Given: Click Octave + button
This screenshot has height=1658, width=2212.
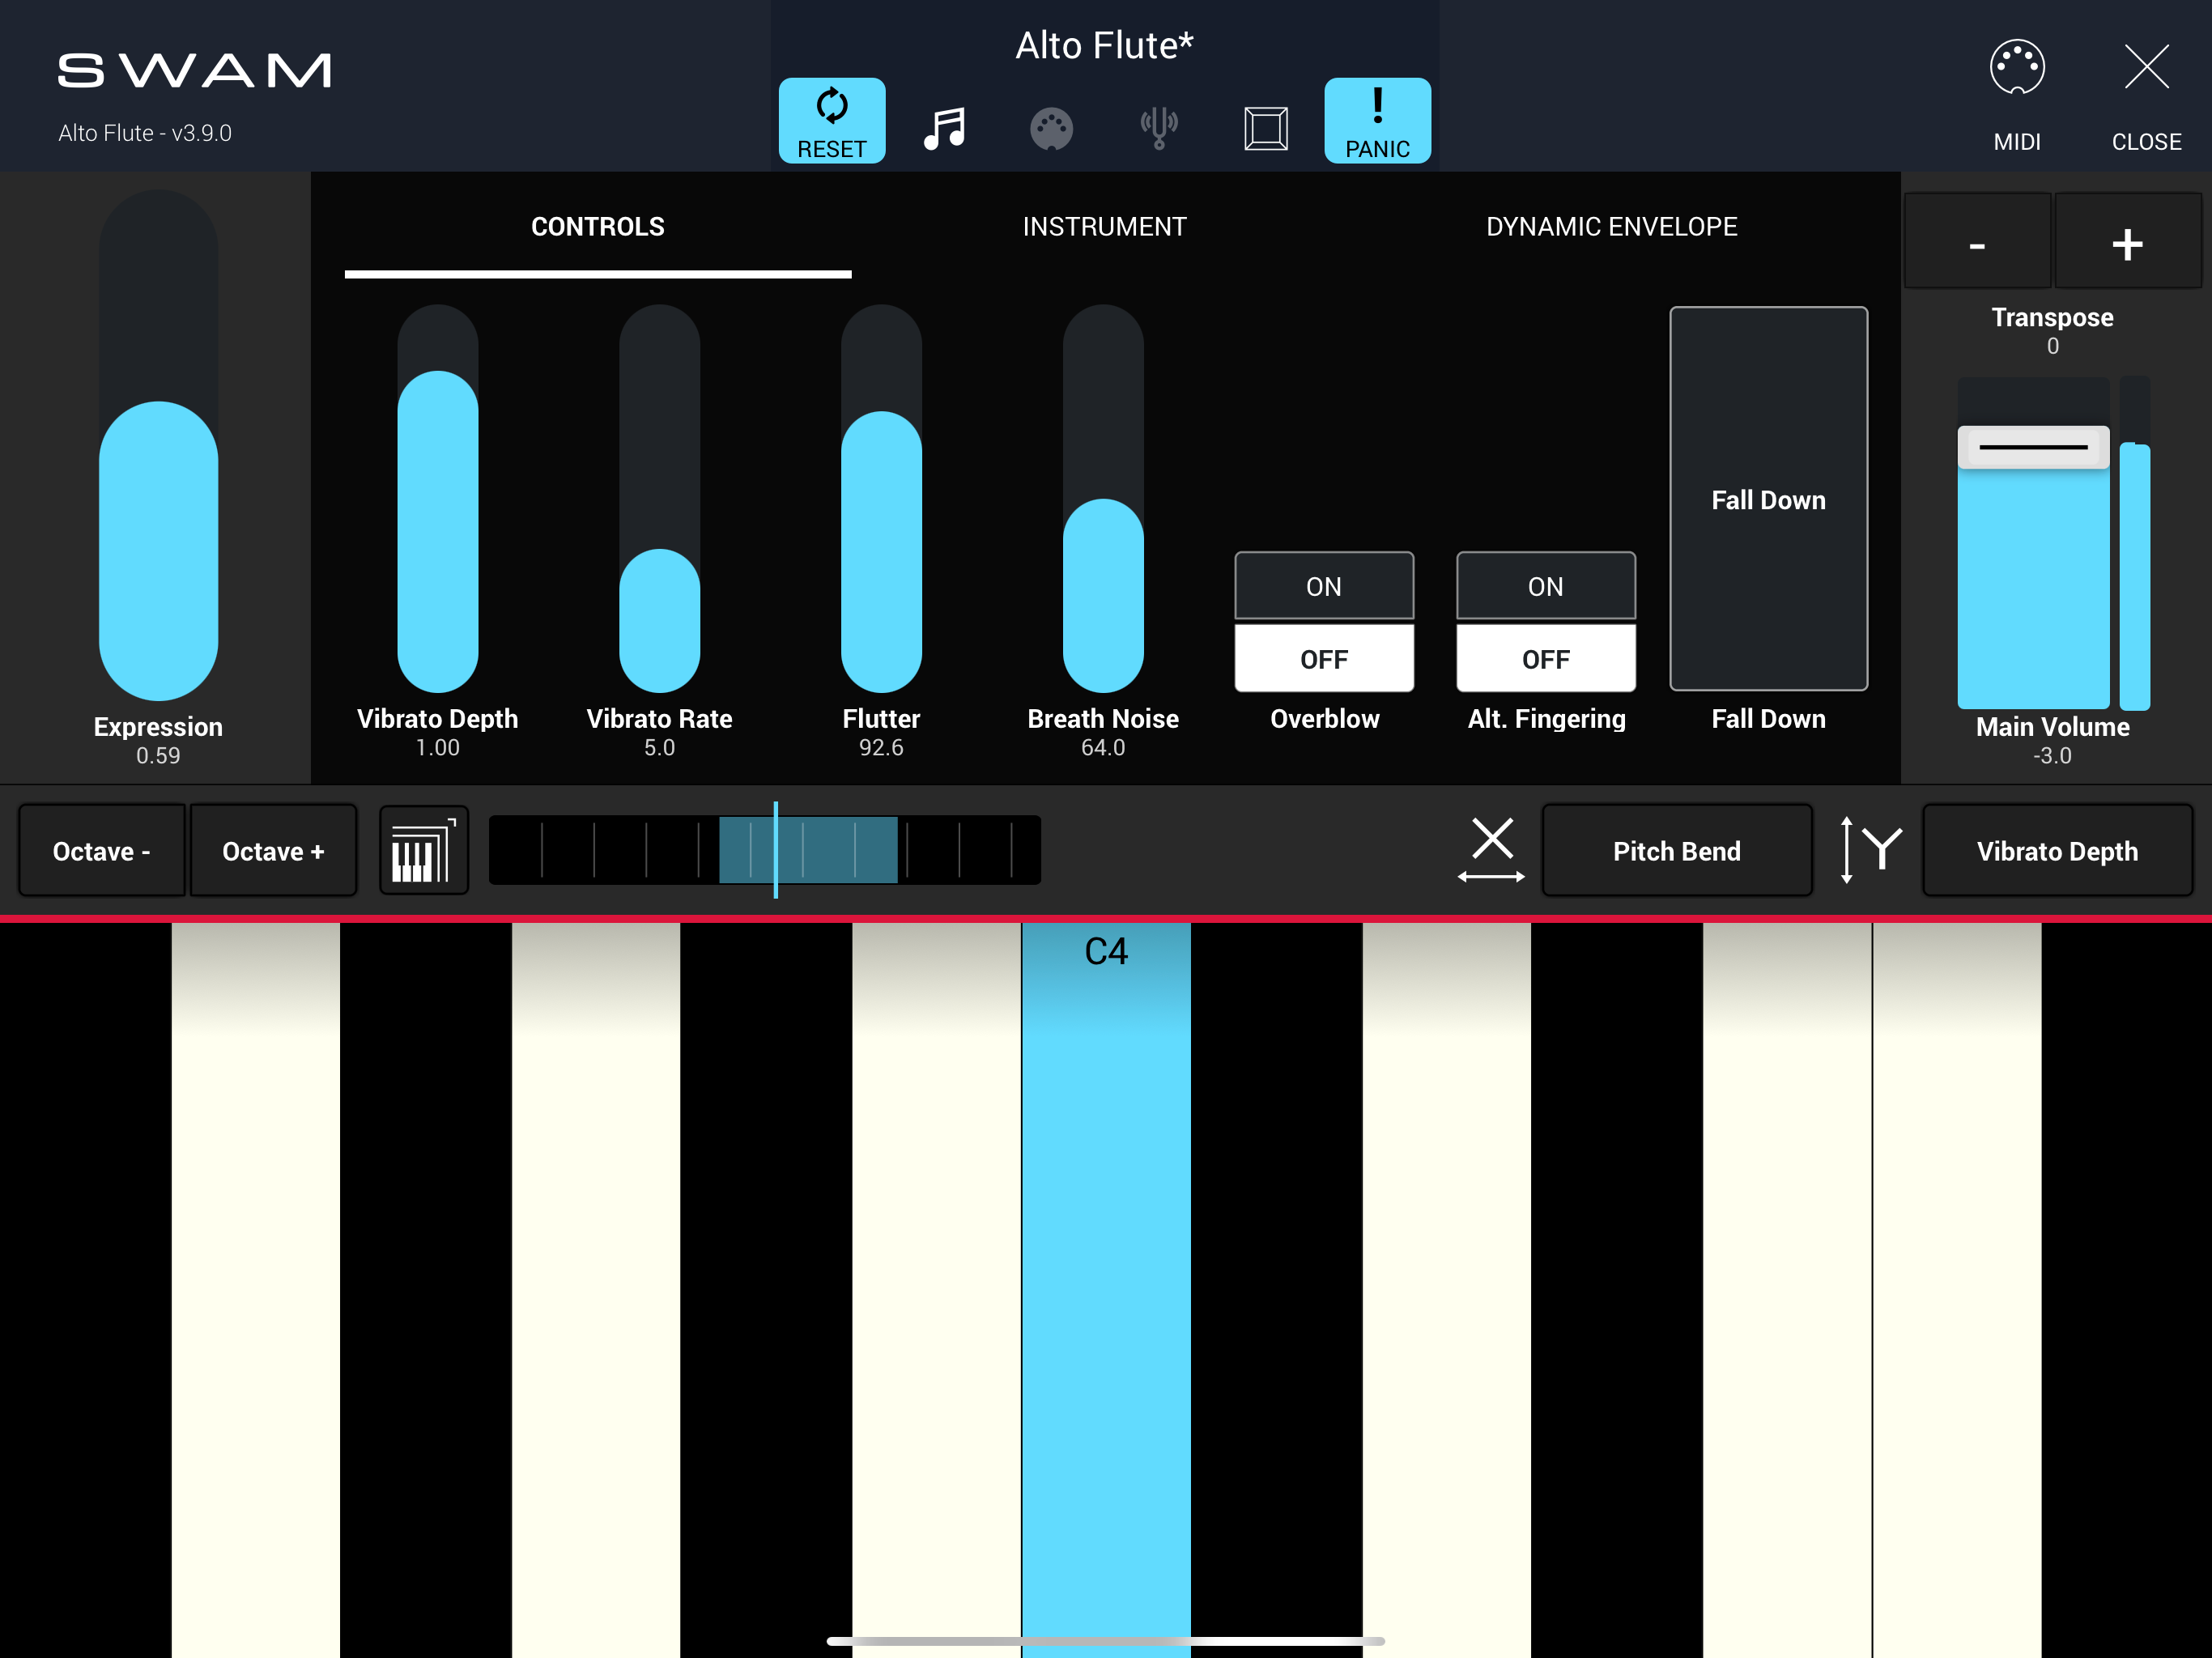Looking at the screenshot, I should click(273, 851).
